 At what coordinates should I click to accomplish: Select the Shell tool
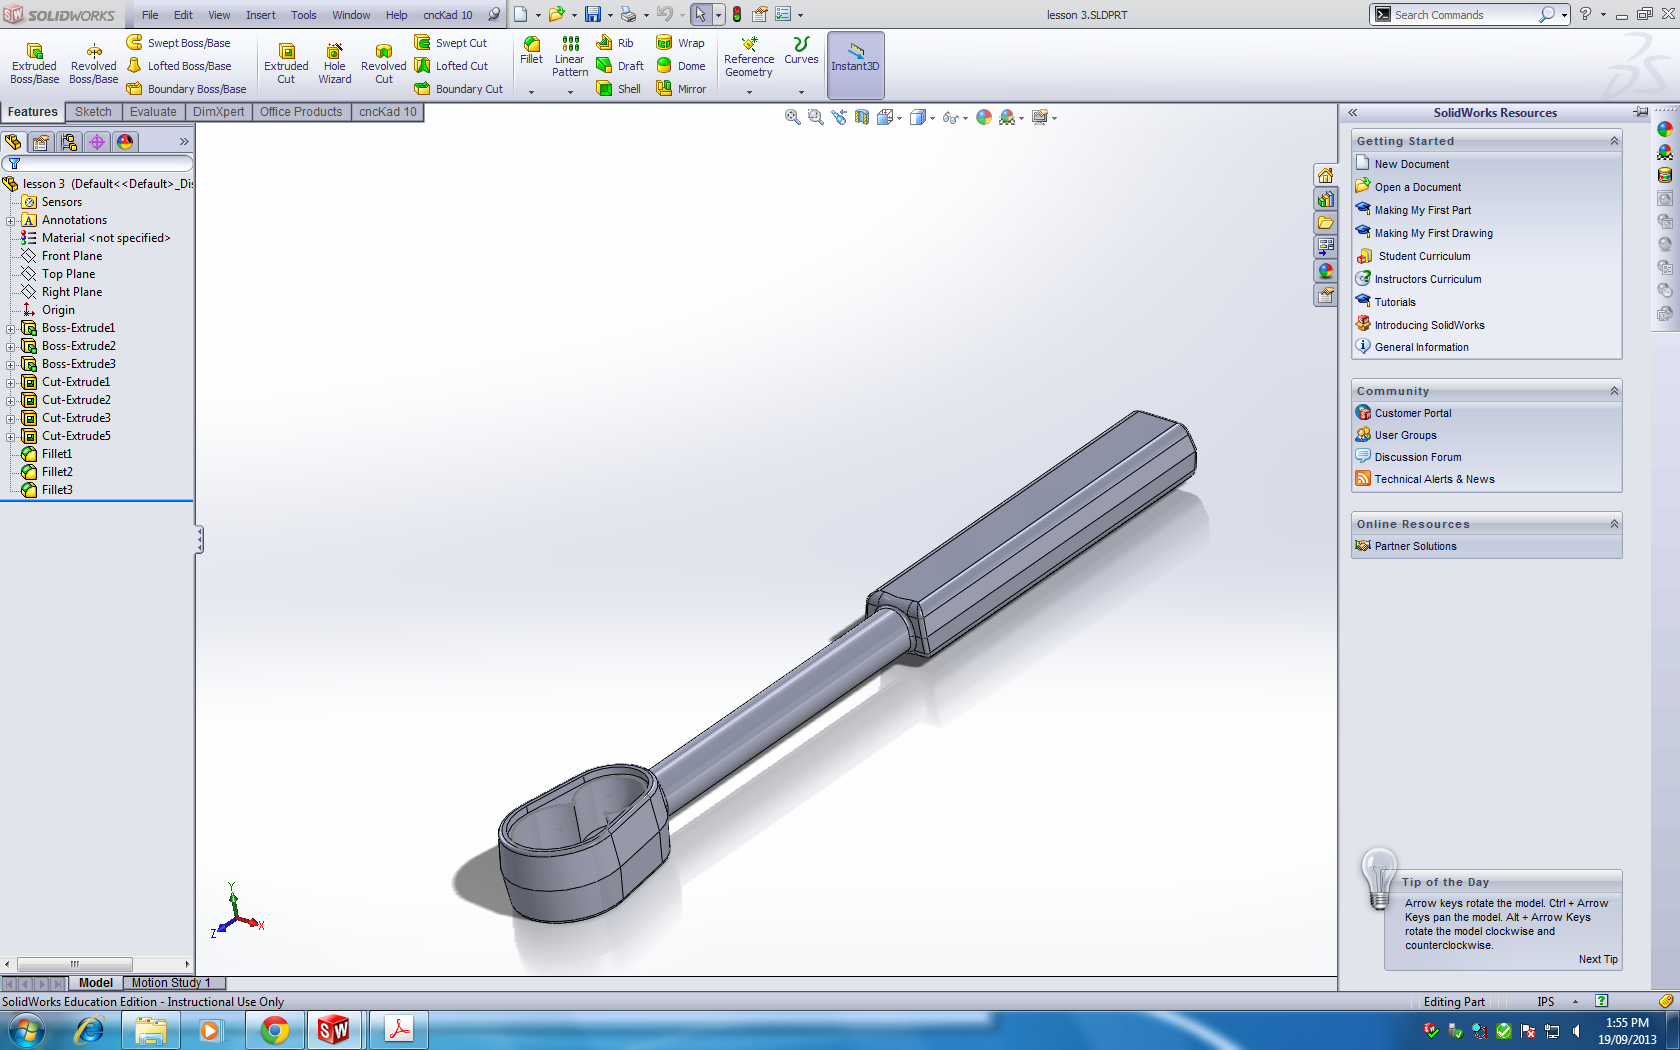tap(618, 88)
